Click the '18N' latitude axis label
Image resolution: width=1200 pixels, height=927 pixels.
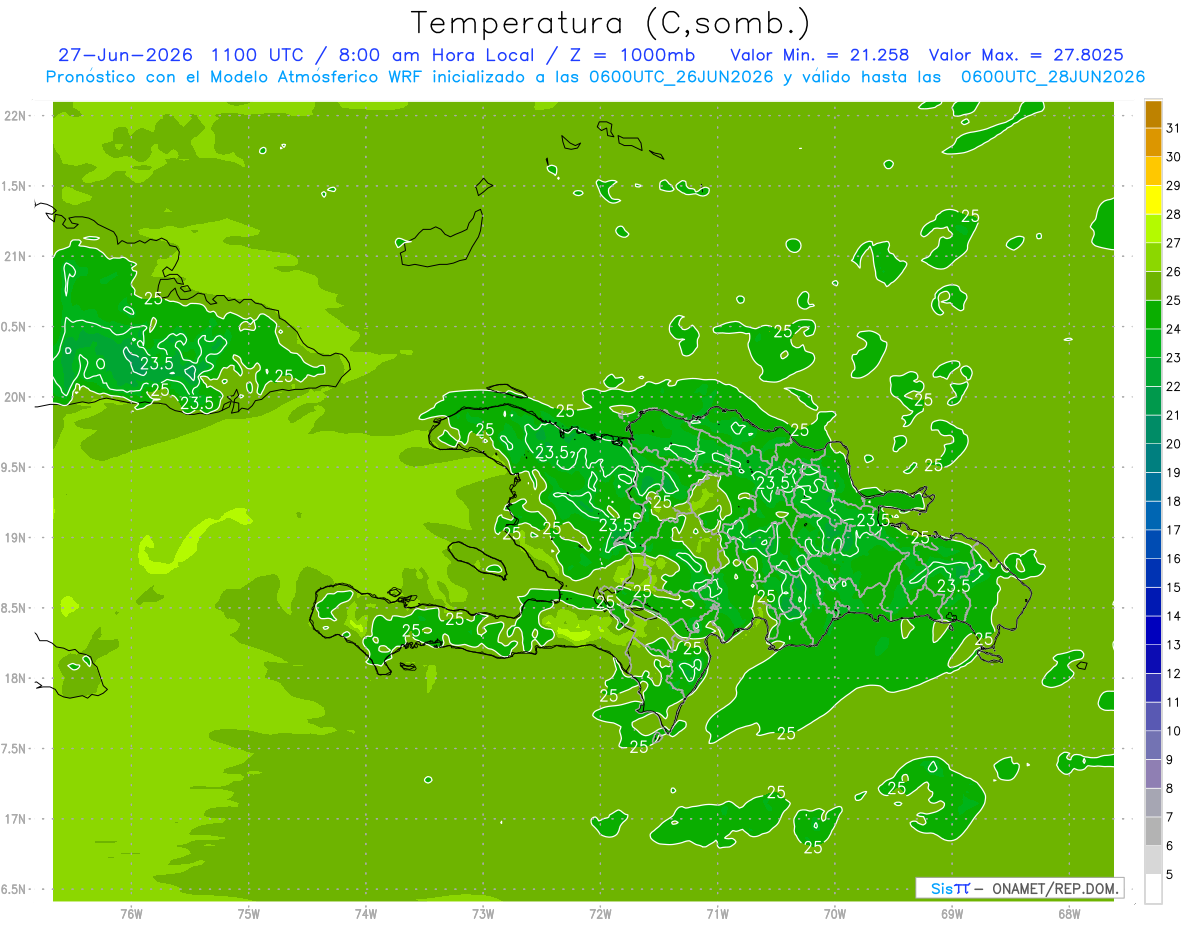click(x=15, y=679)
